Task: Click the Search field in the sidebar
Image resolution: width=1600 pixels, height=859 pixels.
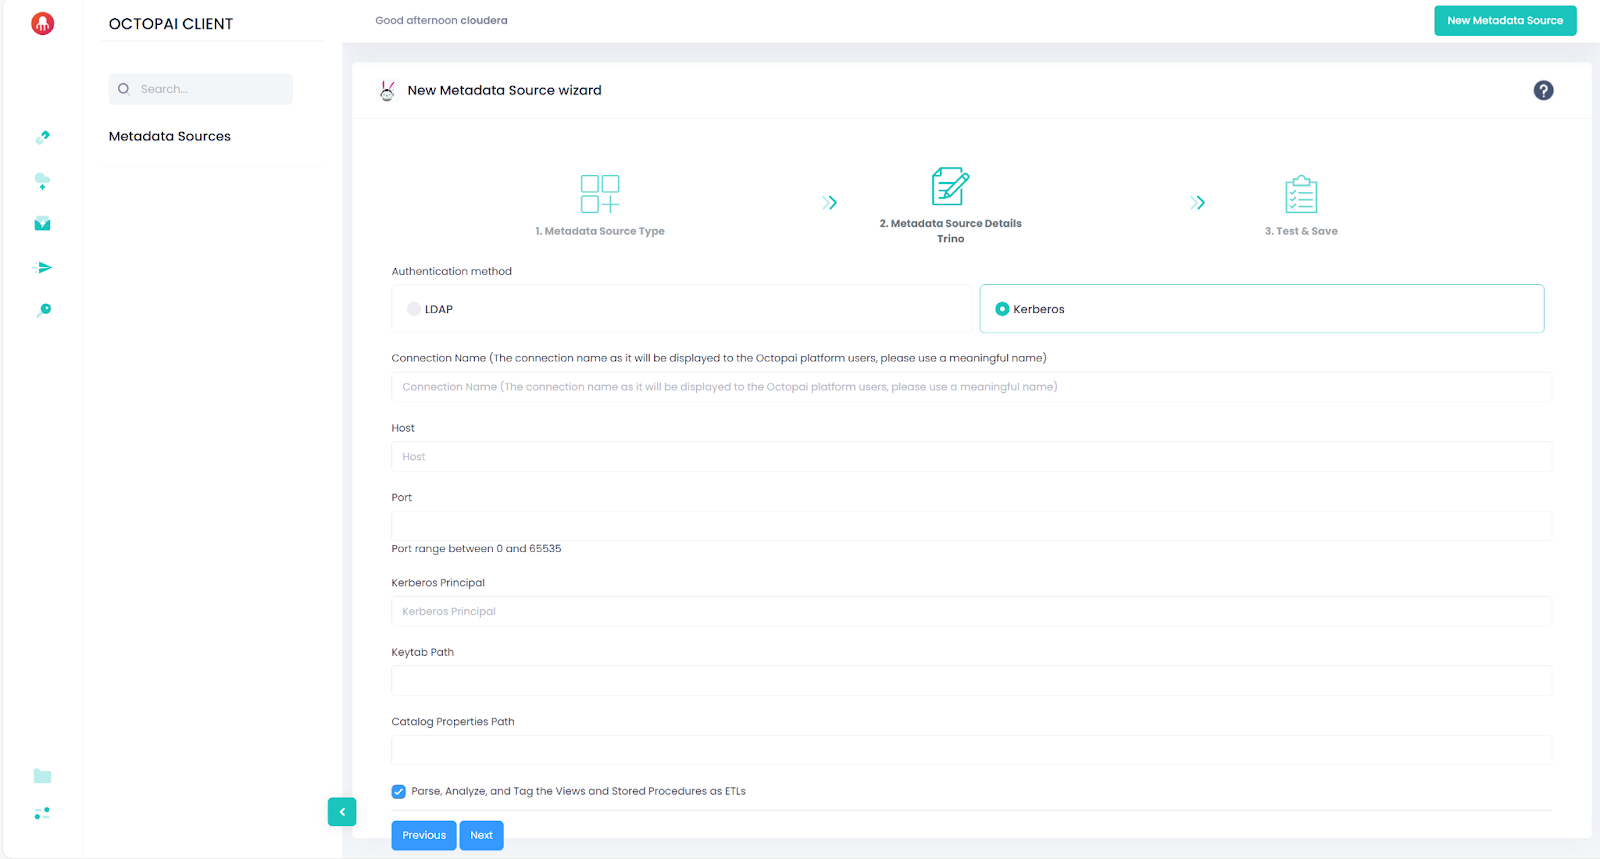Action: click(201, 89)
